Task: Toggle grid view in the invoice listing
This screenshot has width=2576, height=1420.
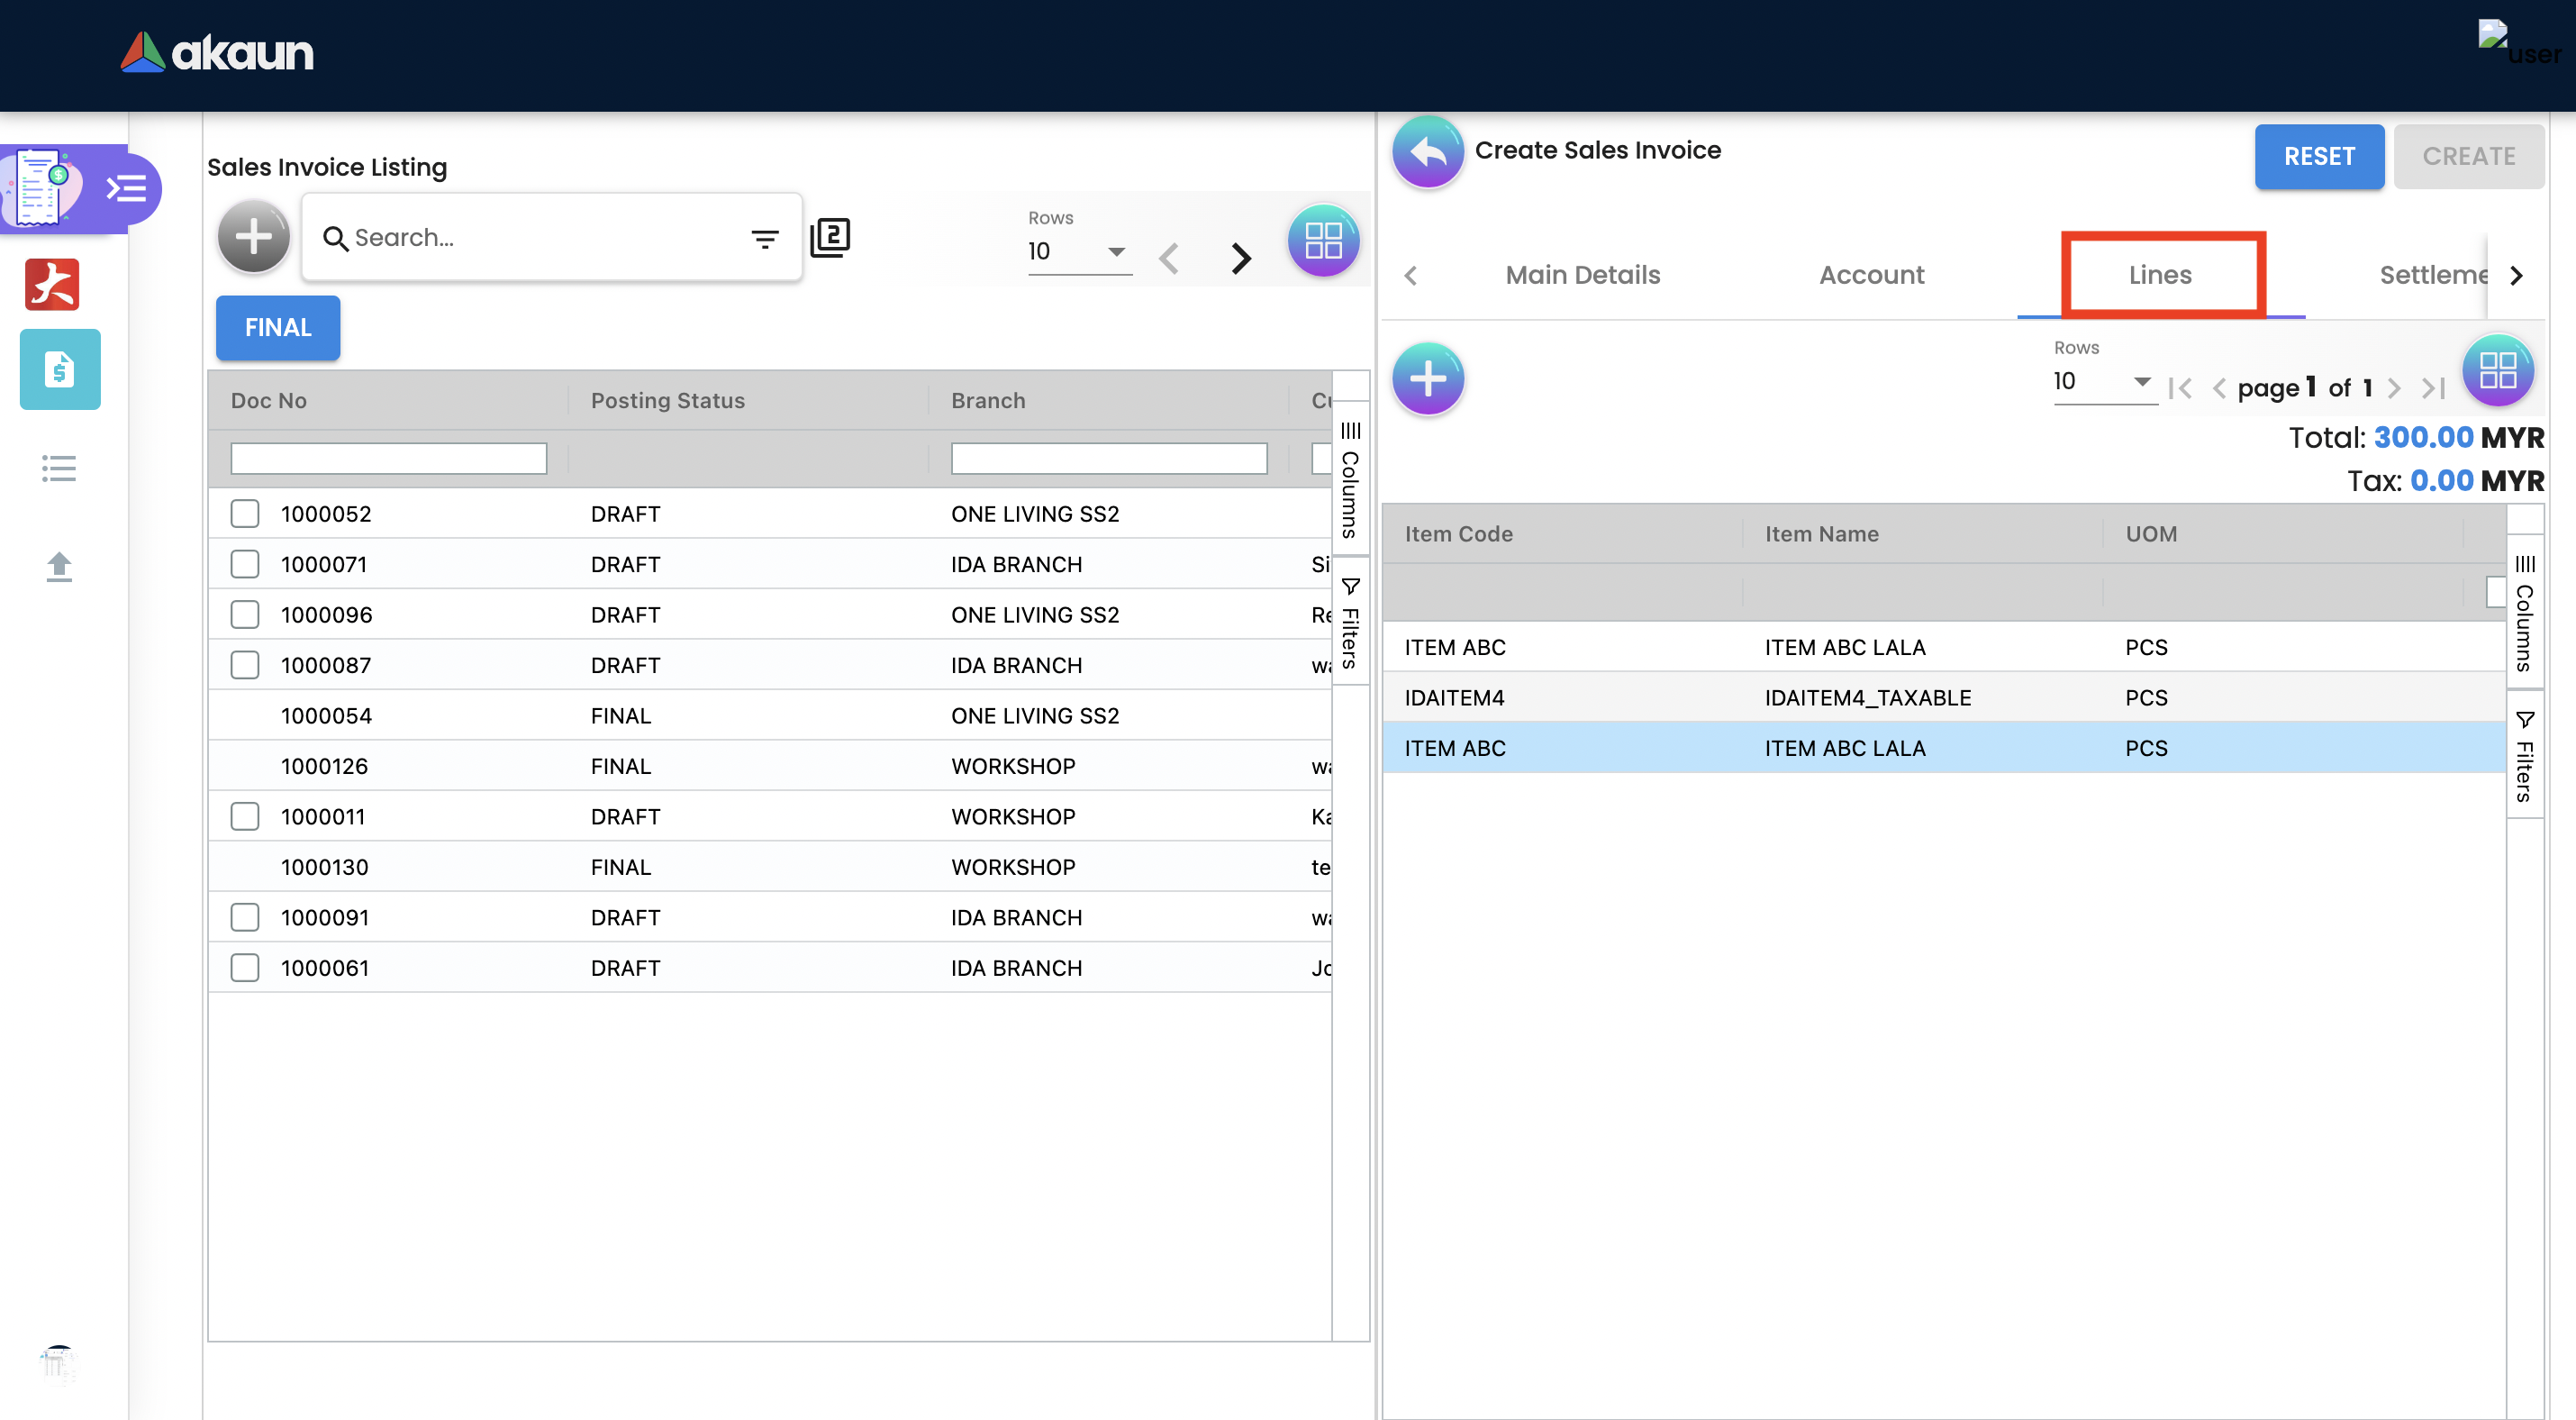Action: click(1322, 240)
